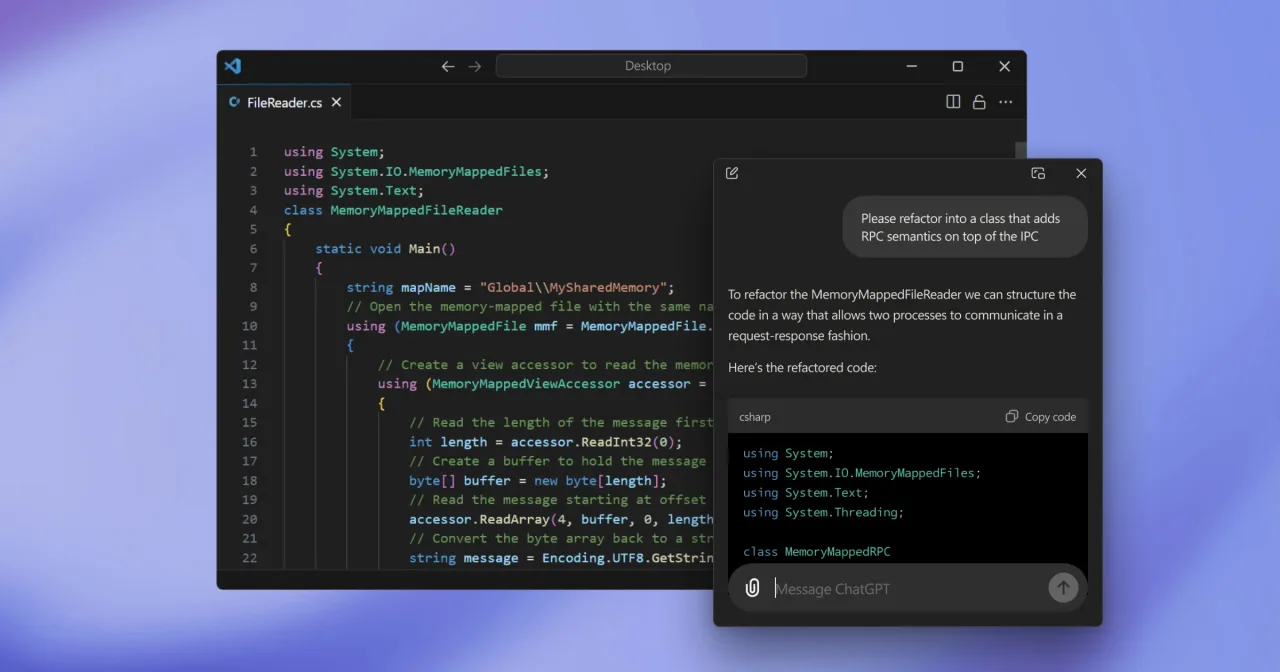The image size is (1280, 672).
Task: Click 'Here's the refactored code:' text
Action: pyautogui.click(x=802, y=368)
